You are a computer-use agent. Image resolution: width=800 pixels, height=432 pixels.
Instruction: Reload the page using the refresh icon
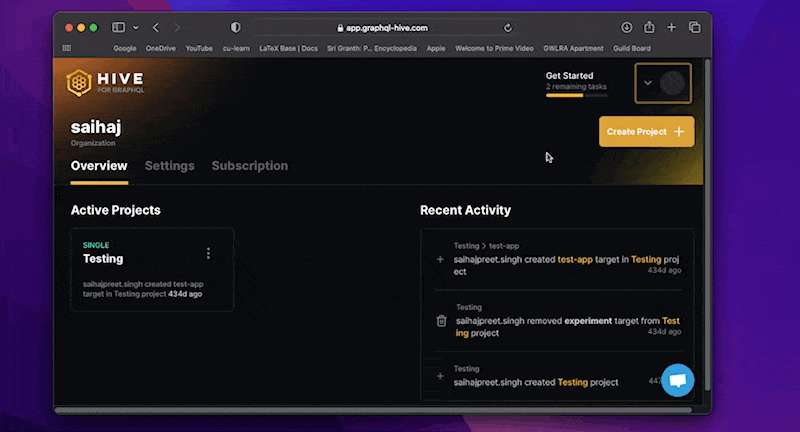tap(508, 28)
